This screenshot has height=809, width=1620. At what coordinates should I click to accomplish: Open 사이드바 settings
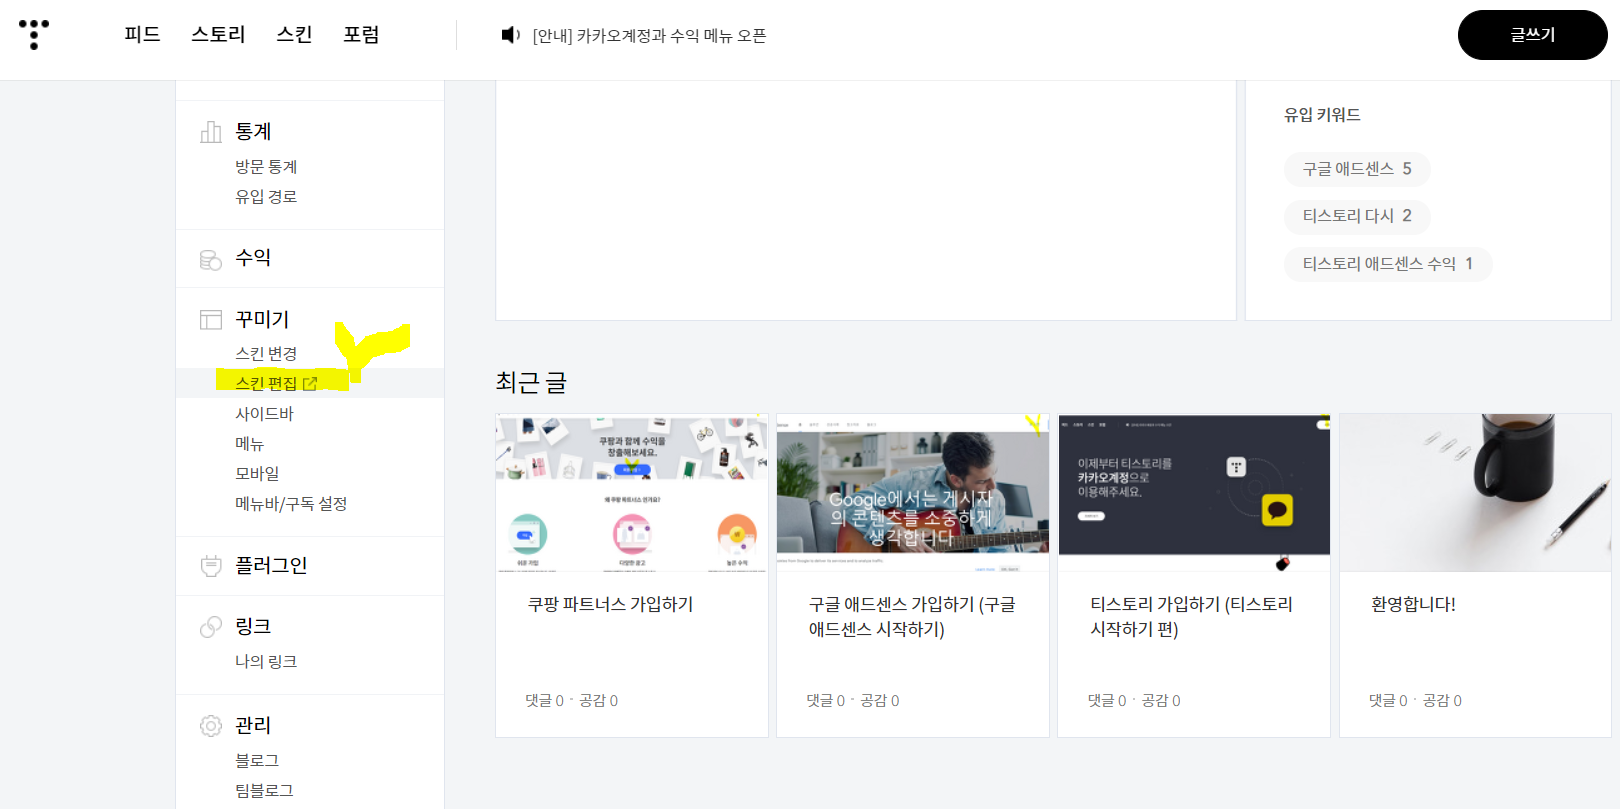(x=264, y=414)
